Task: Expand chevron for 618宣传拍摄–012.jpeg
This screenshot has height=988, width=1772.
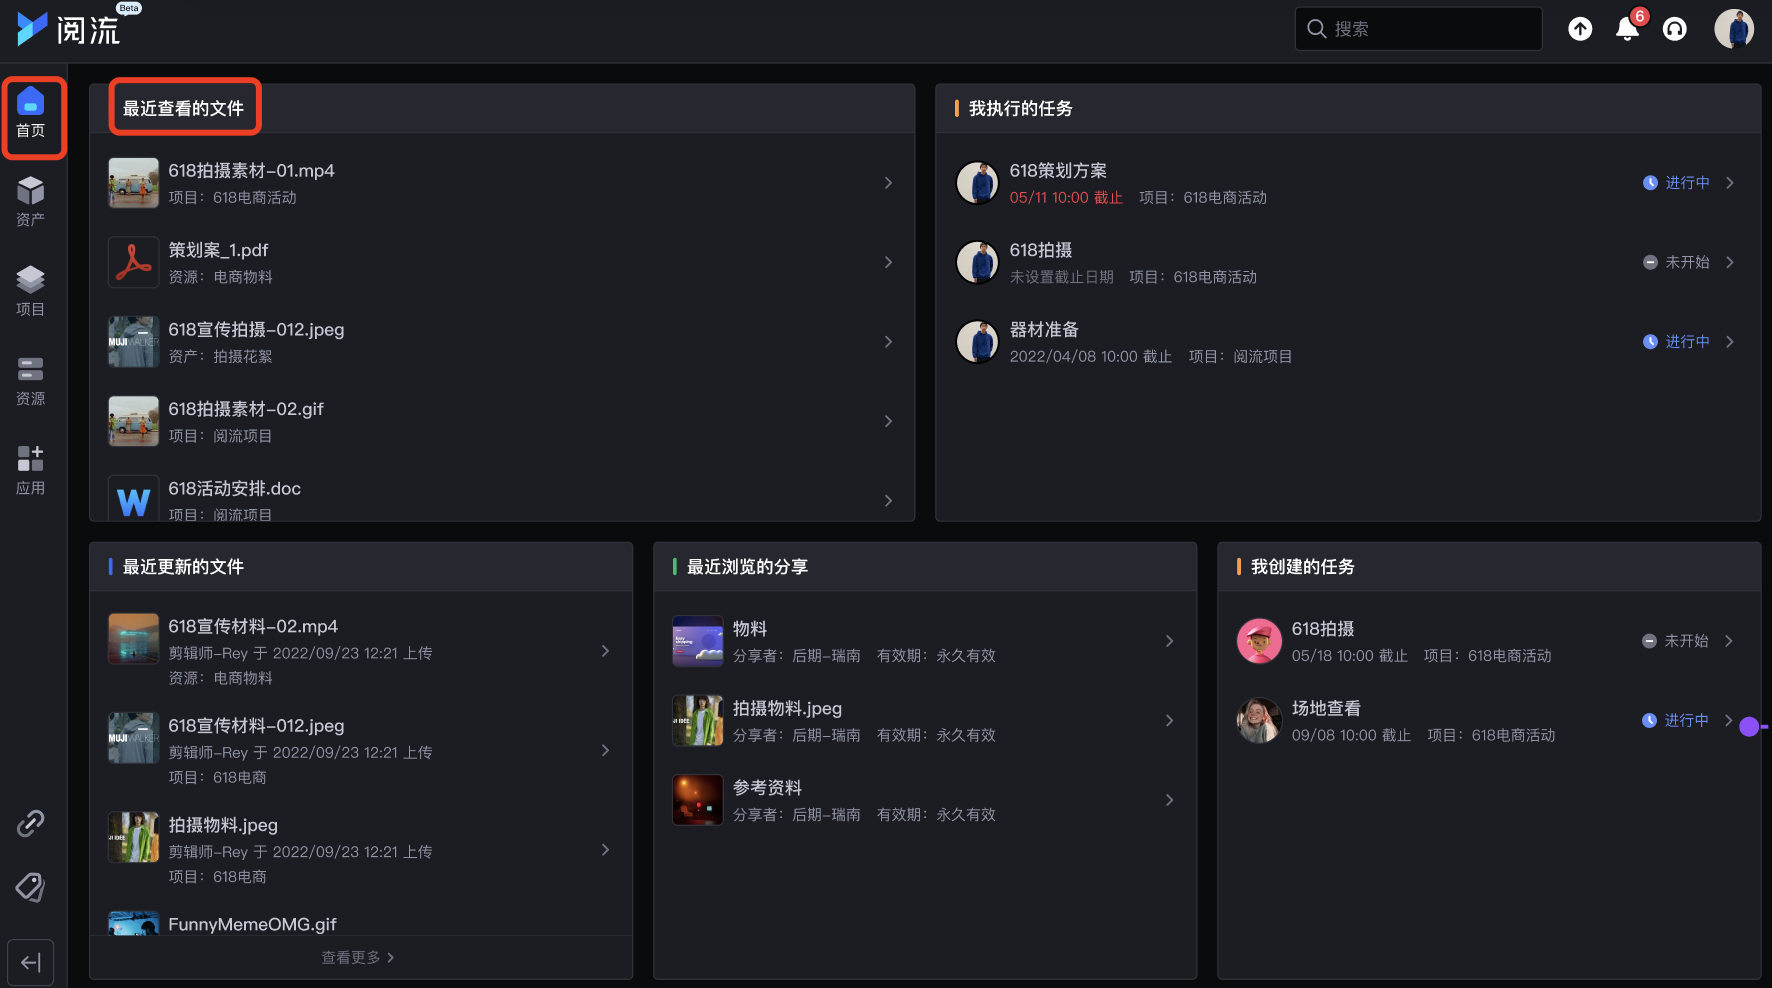Action: pos(888,342)
